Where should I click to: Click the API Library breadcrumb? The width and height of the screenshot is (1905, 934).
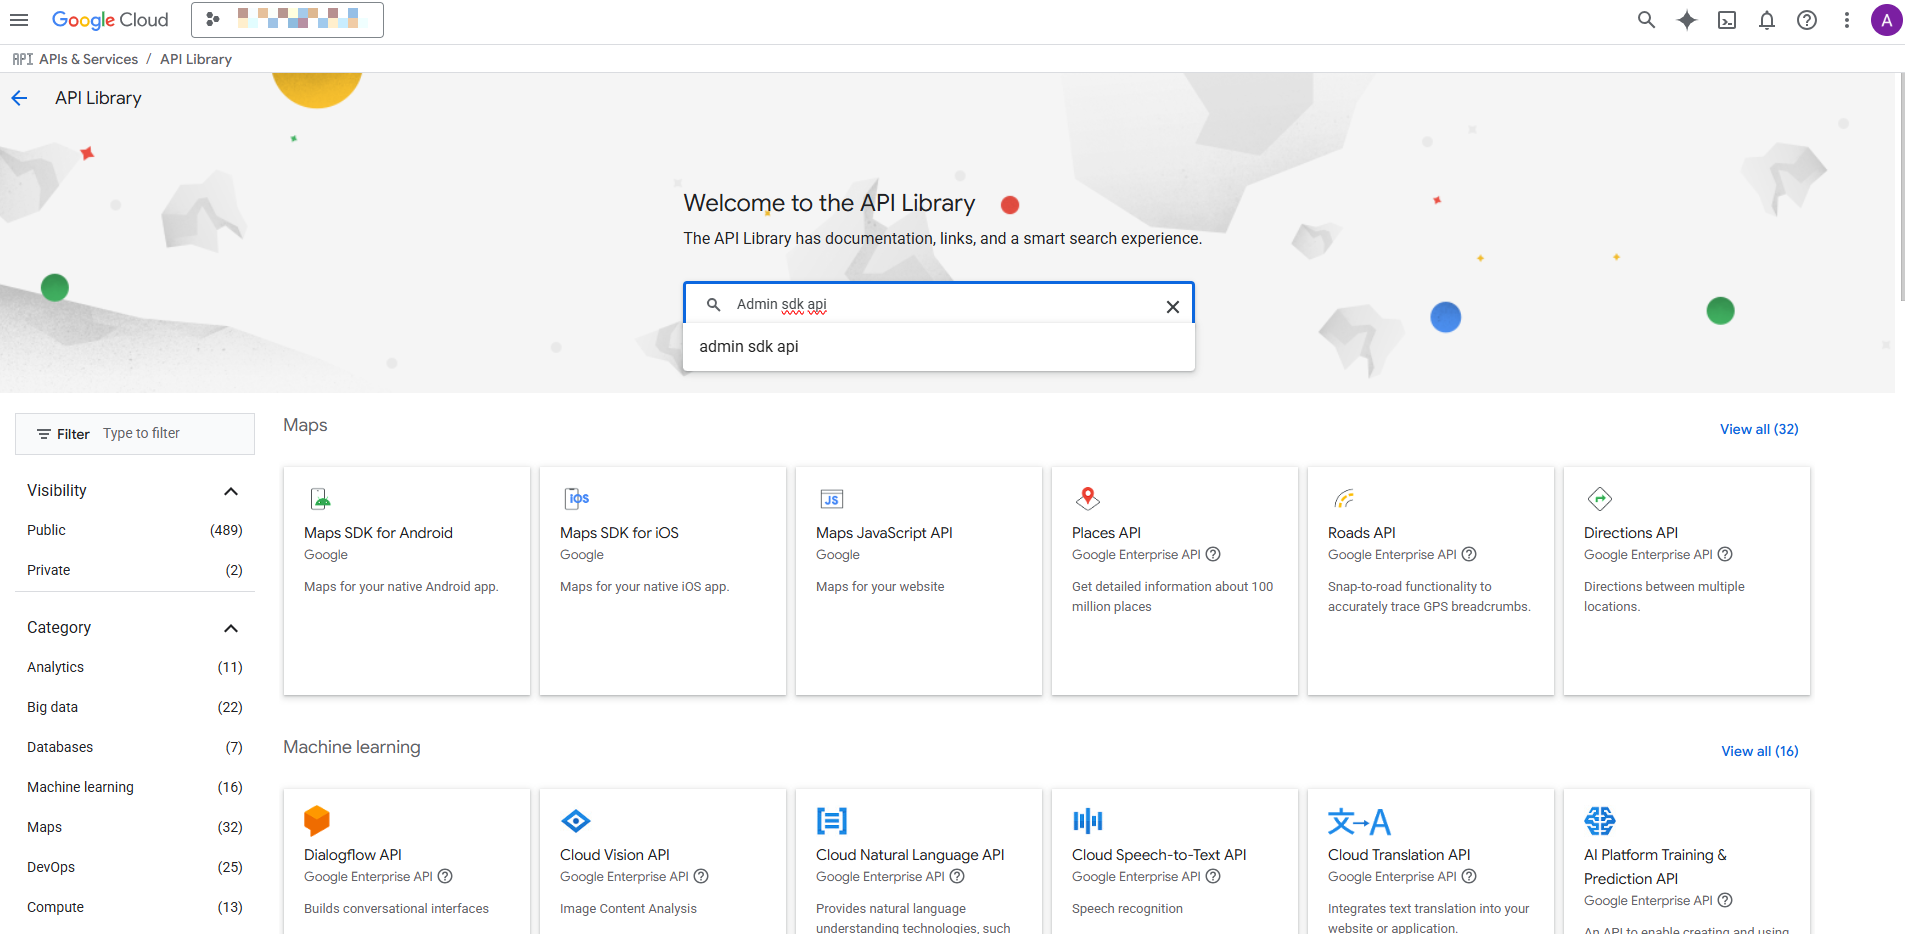196,59
